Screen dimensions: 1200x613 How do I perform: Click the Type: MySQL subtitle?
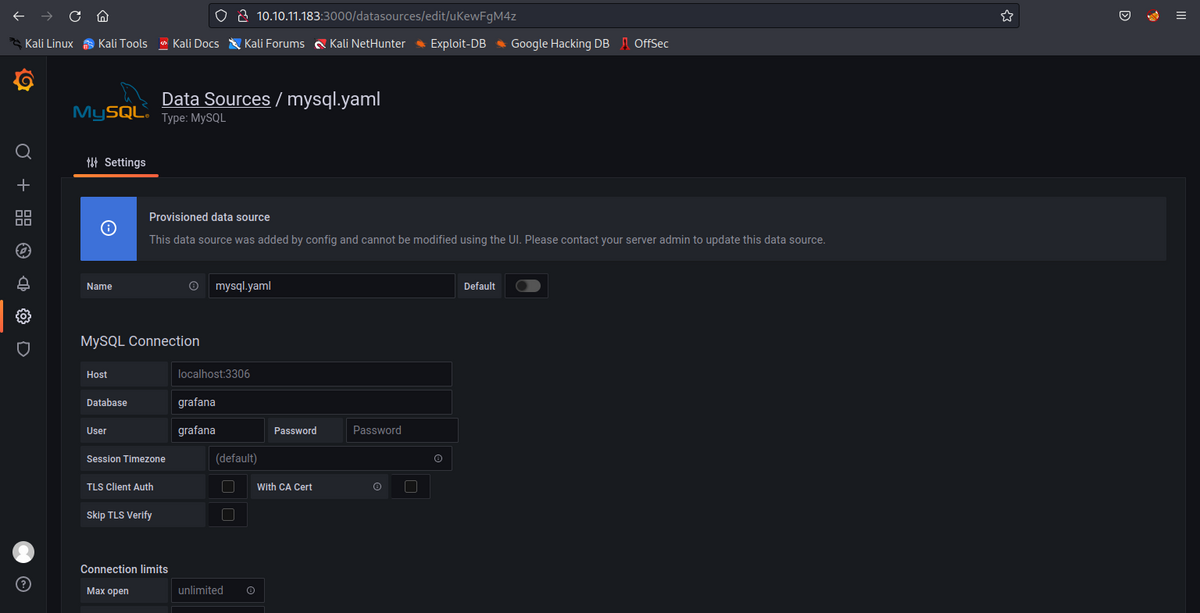point(194,118)
